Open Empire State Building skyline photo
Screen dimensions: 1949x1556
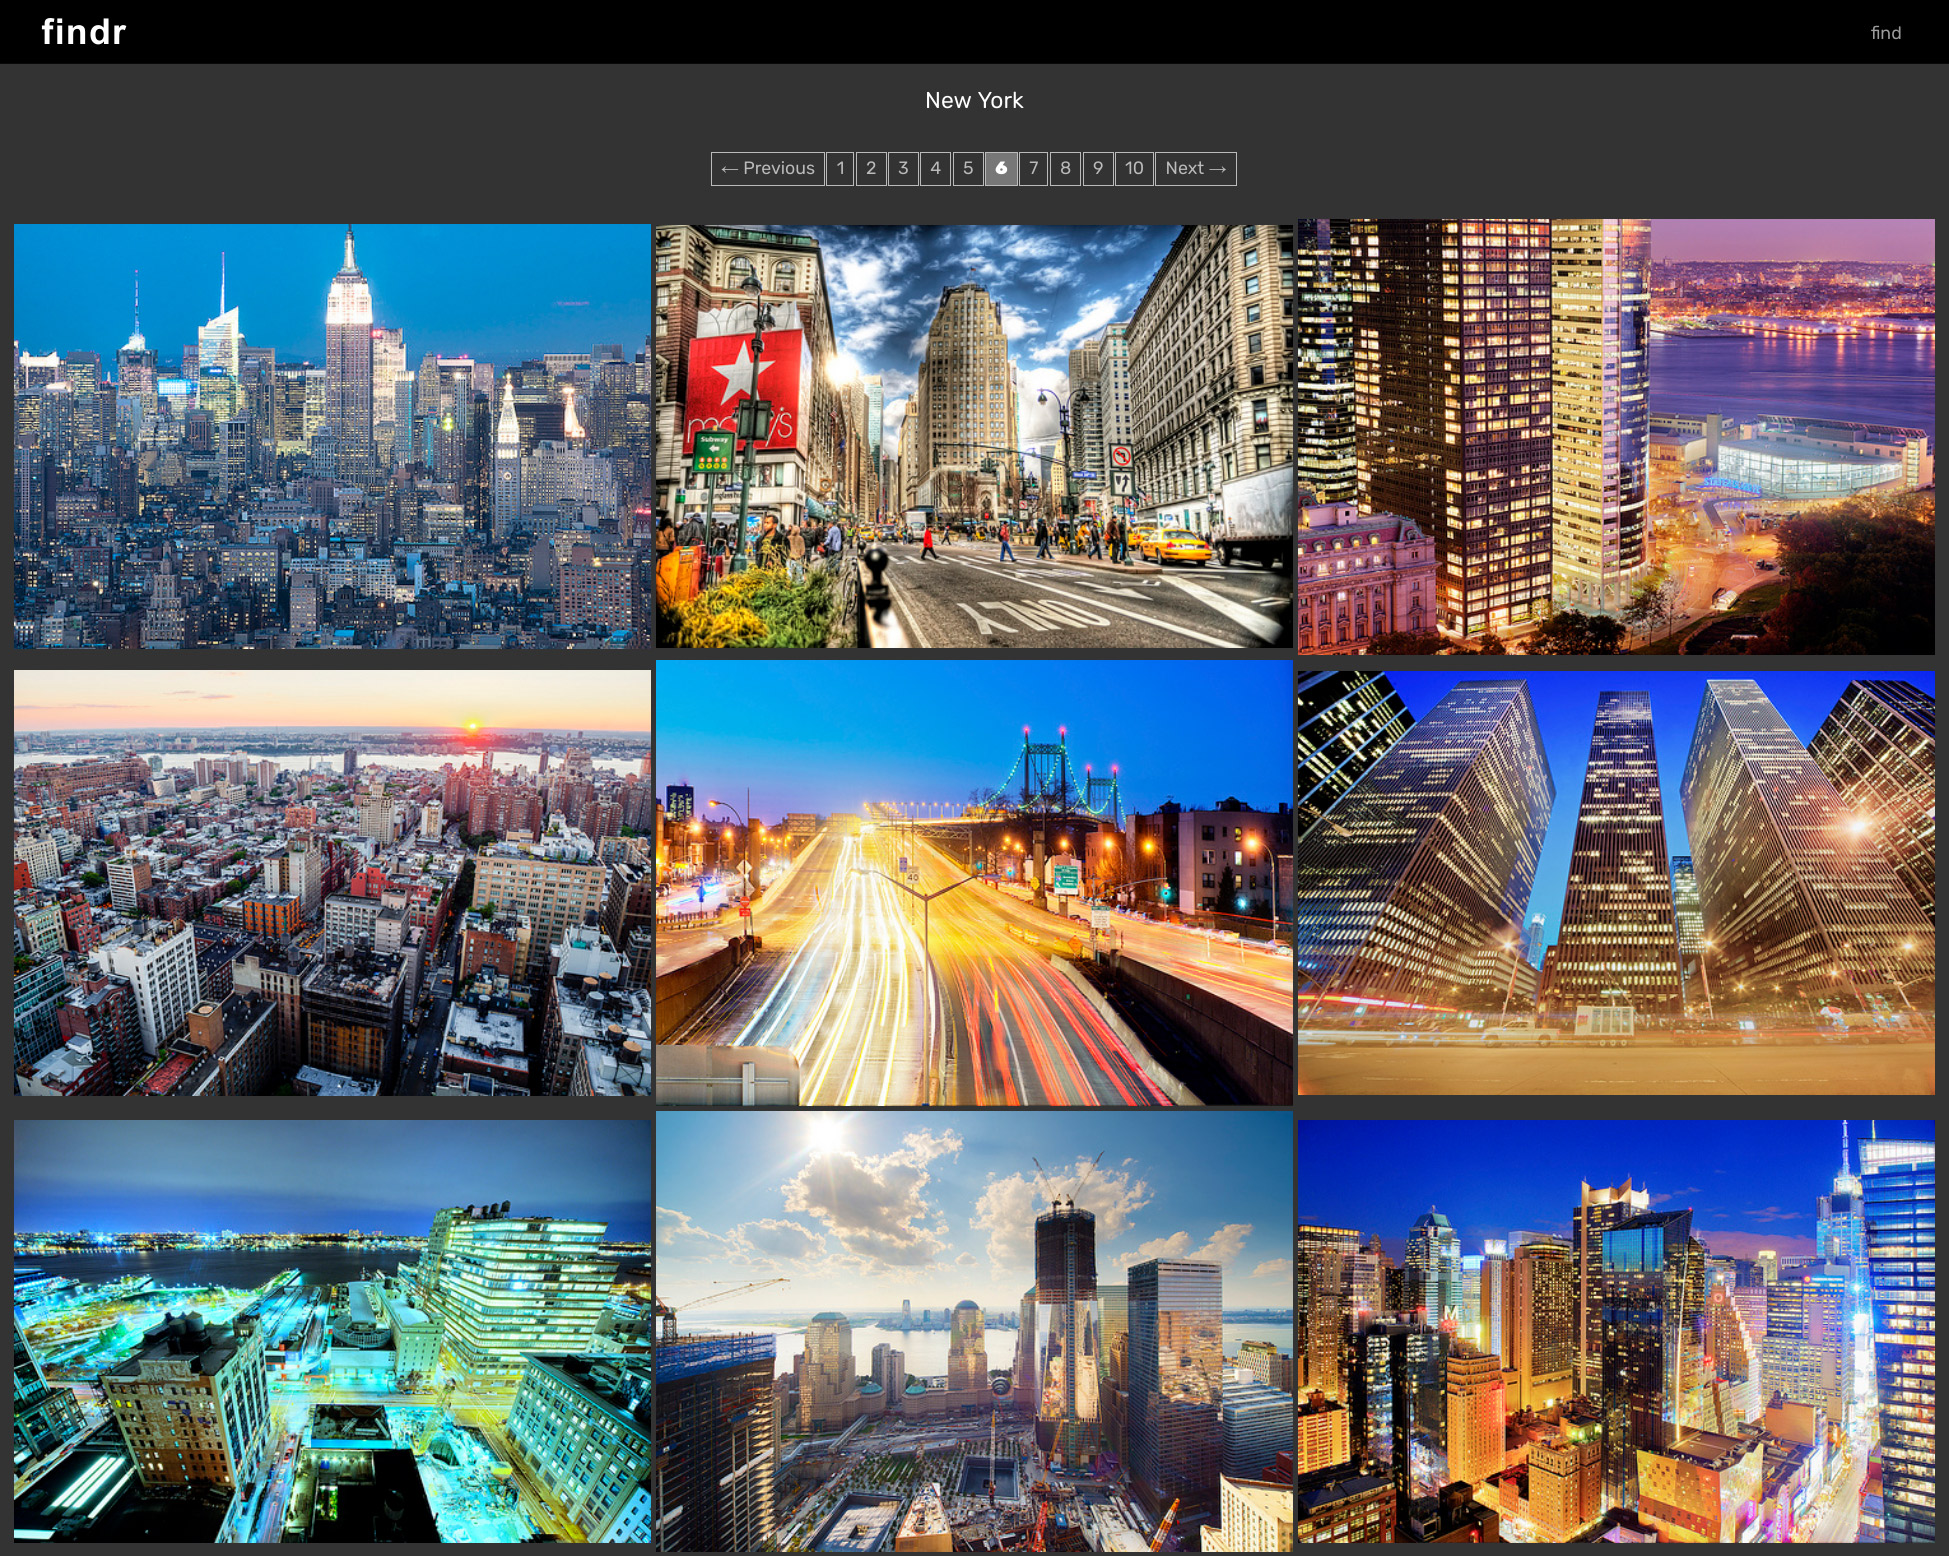(x=332, y=436)
